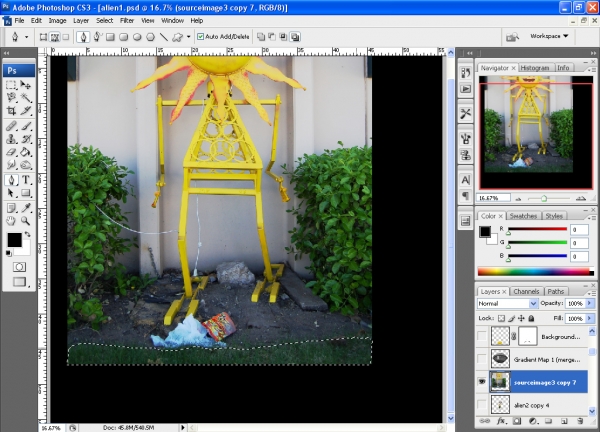Show the alien2 copy 4 layer
The image size is (600, 432).
tap(482, 404)
